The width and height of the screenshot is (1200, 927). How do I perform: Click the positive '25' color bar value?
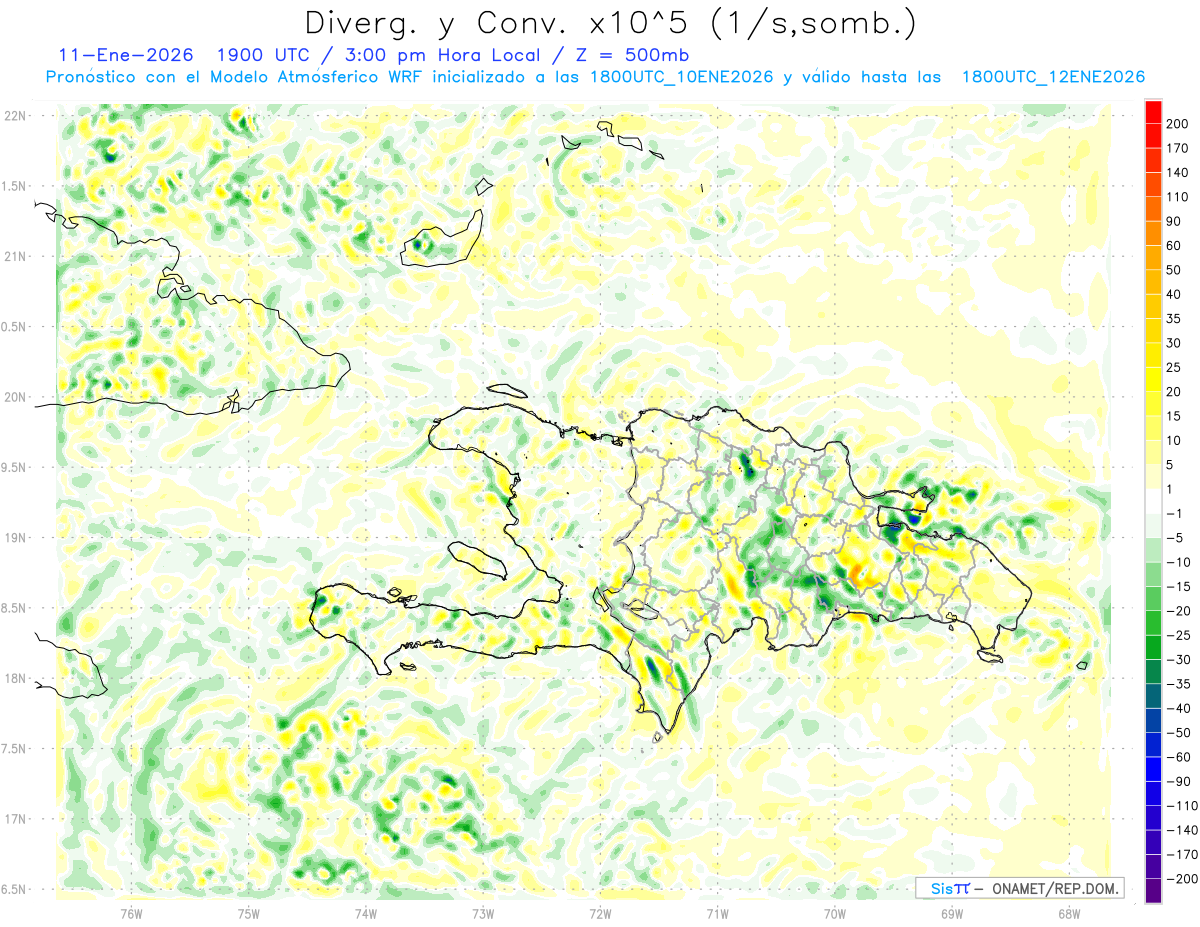pyautogui.click(x=1174, y=367)
